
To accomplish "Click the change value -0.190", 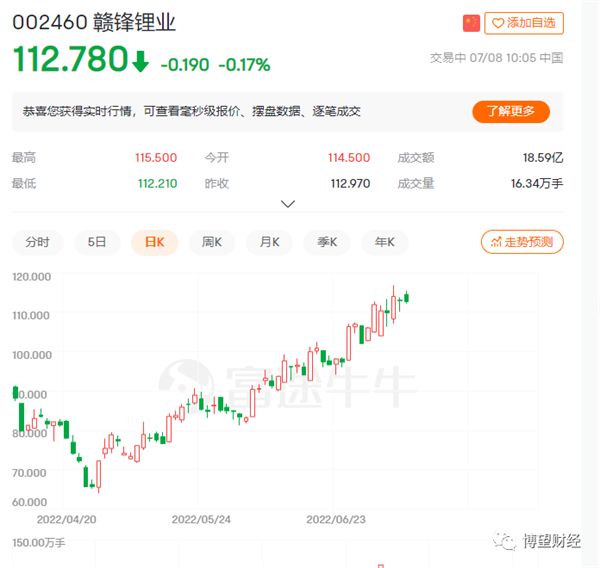I will tap(185, 65).
